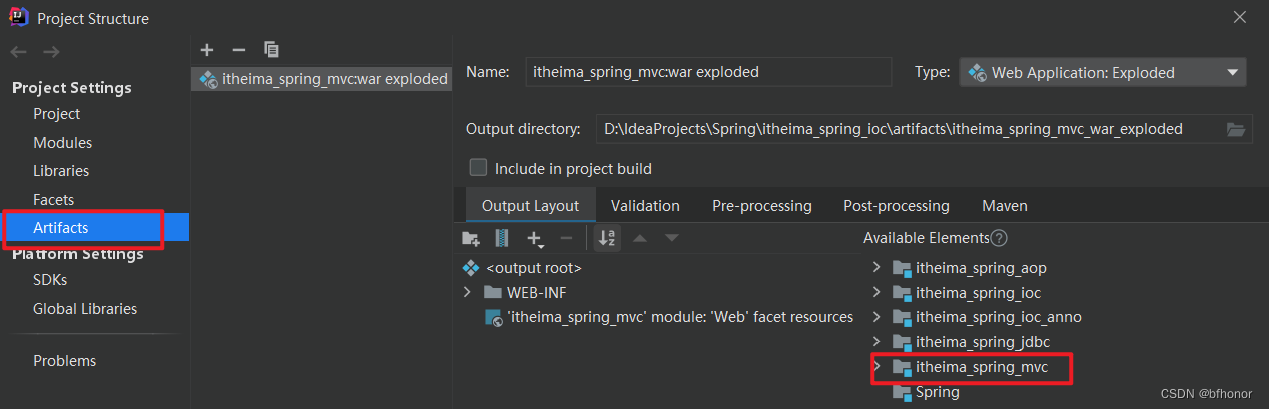
Task: Switch to the Validation tab
Action: pyautogui.click(x=645, y=206)
